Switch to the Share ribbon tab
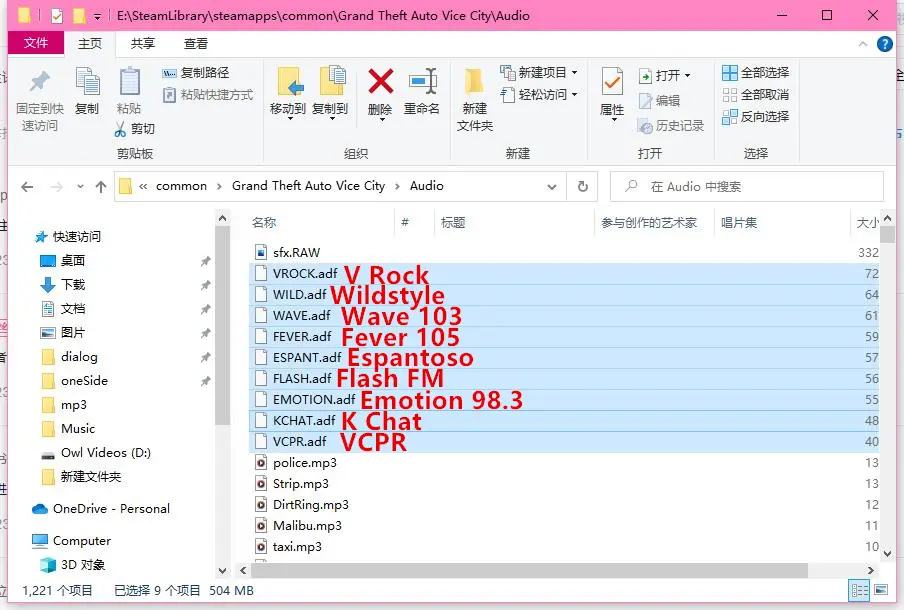This screenshot has width=904, height=610. pos(142,44)
